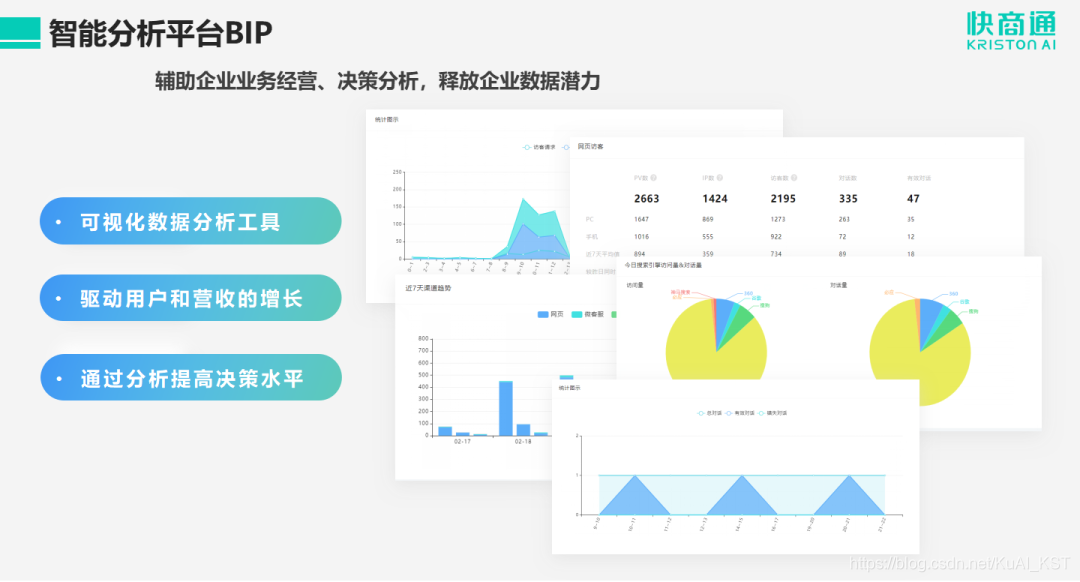Click the blue 网页 legend color swatch
The image size is (1080, 582).
click(543, 315)
